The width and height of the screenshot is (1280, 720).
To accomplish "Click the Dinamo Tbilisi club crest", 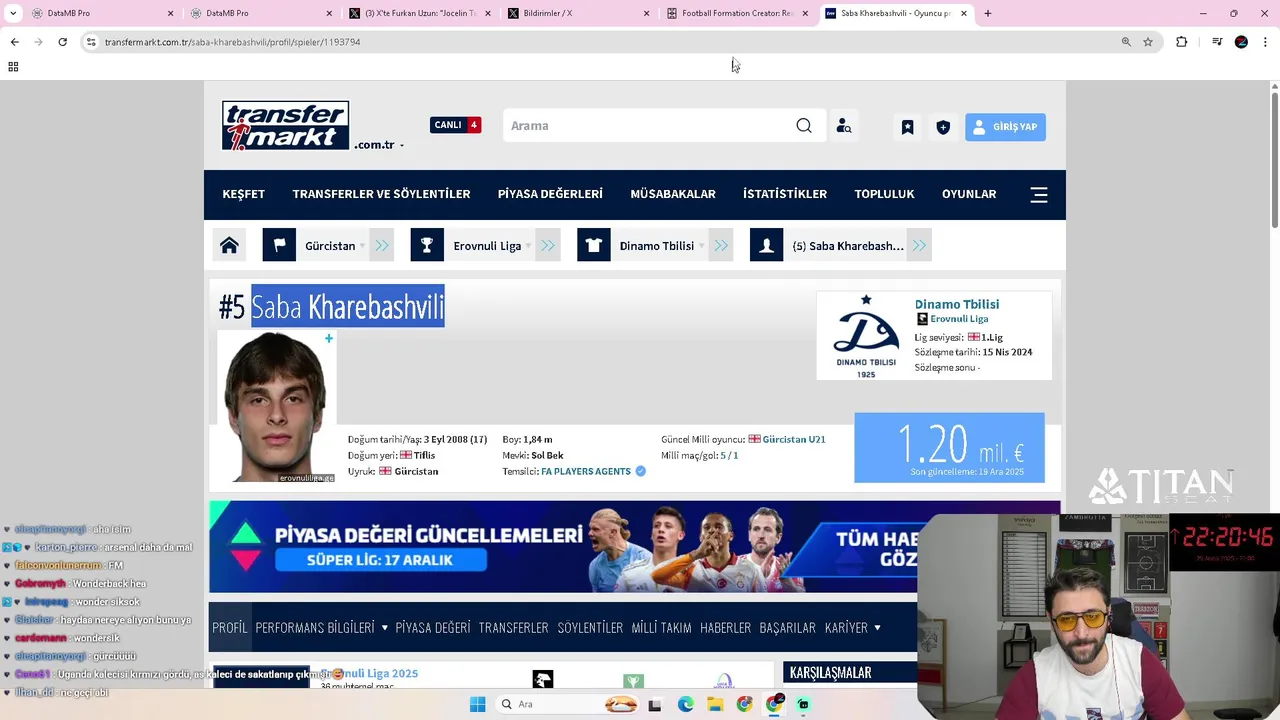I will click(x=866, y=336).
